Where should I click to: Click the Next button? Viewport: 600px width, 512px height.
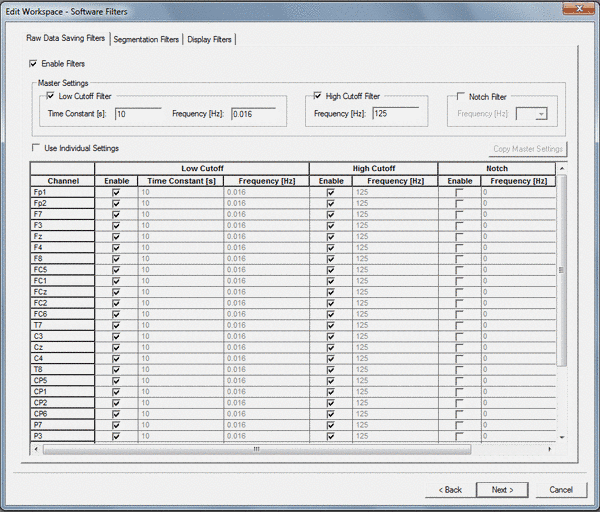click(502, 490)
